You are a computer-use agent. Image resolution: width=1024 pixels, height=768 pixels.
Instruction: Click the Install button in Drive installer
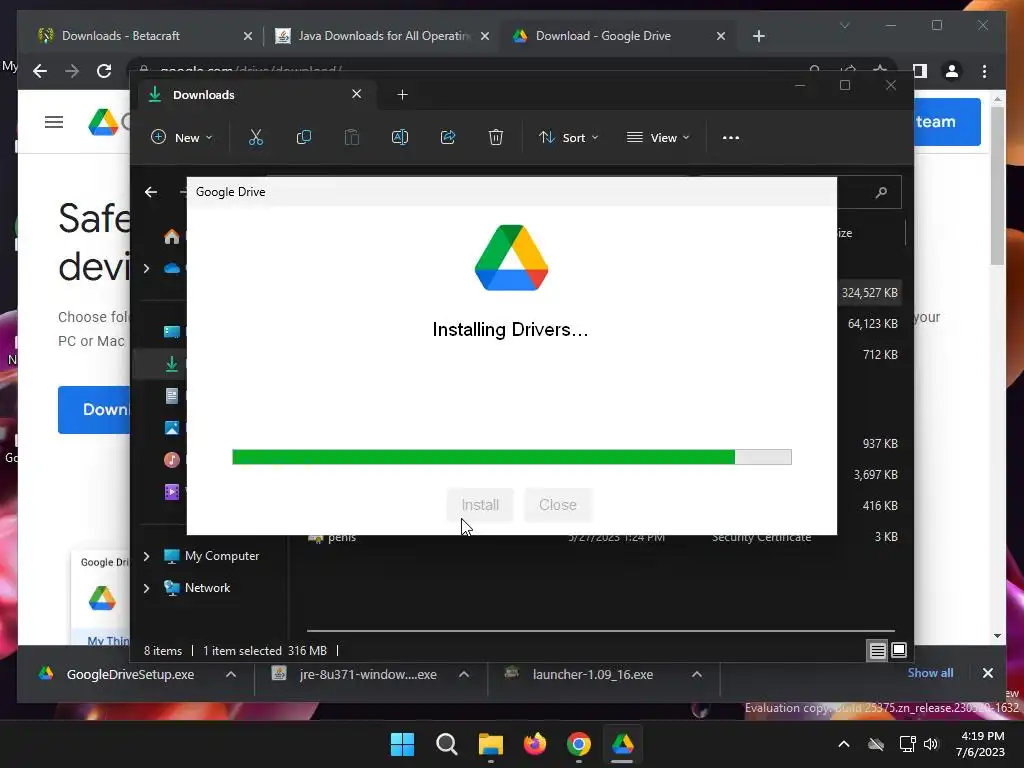(480, 505)
